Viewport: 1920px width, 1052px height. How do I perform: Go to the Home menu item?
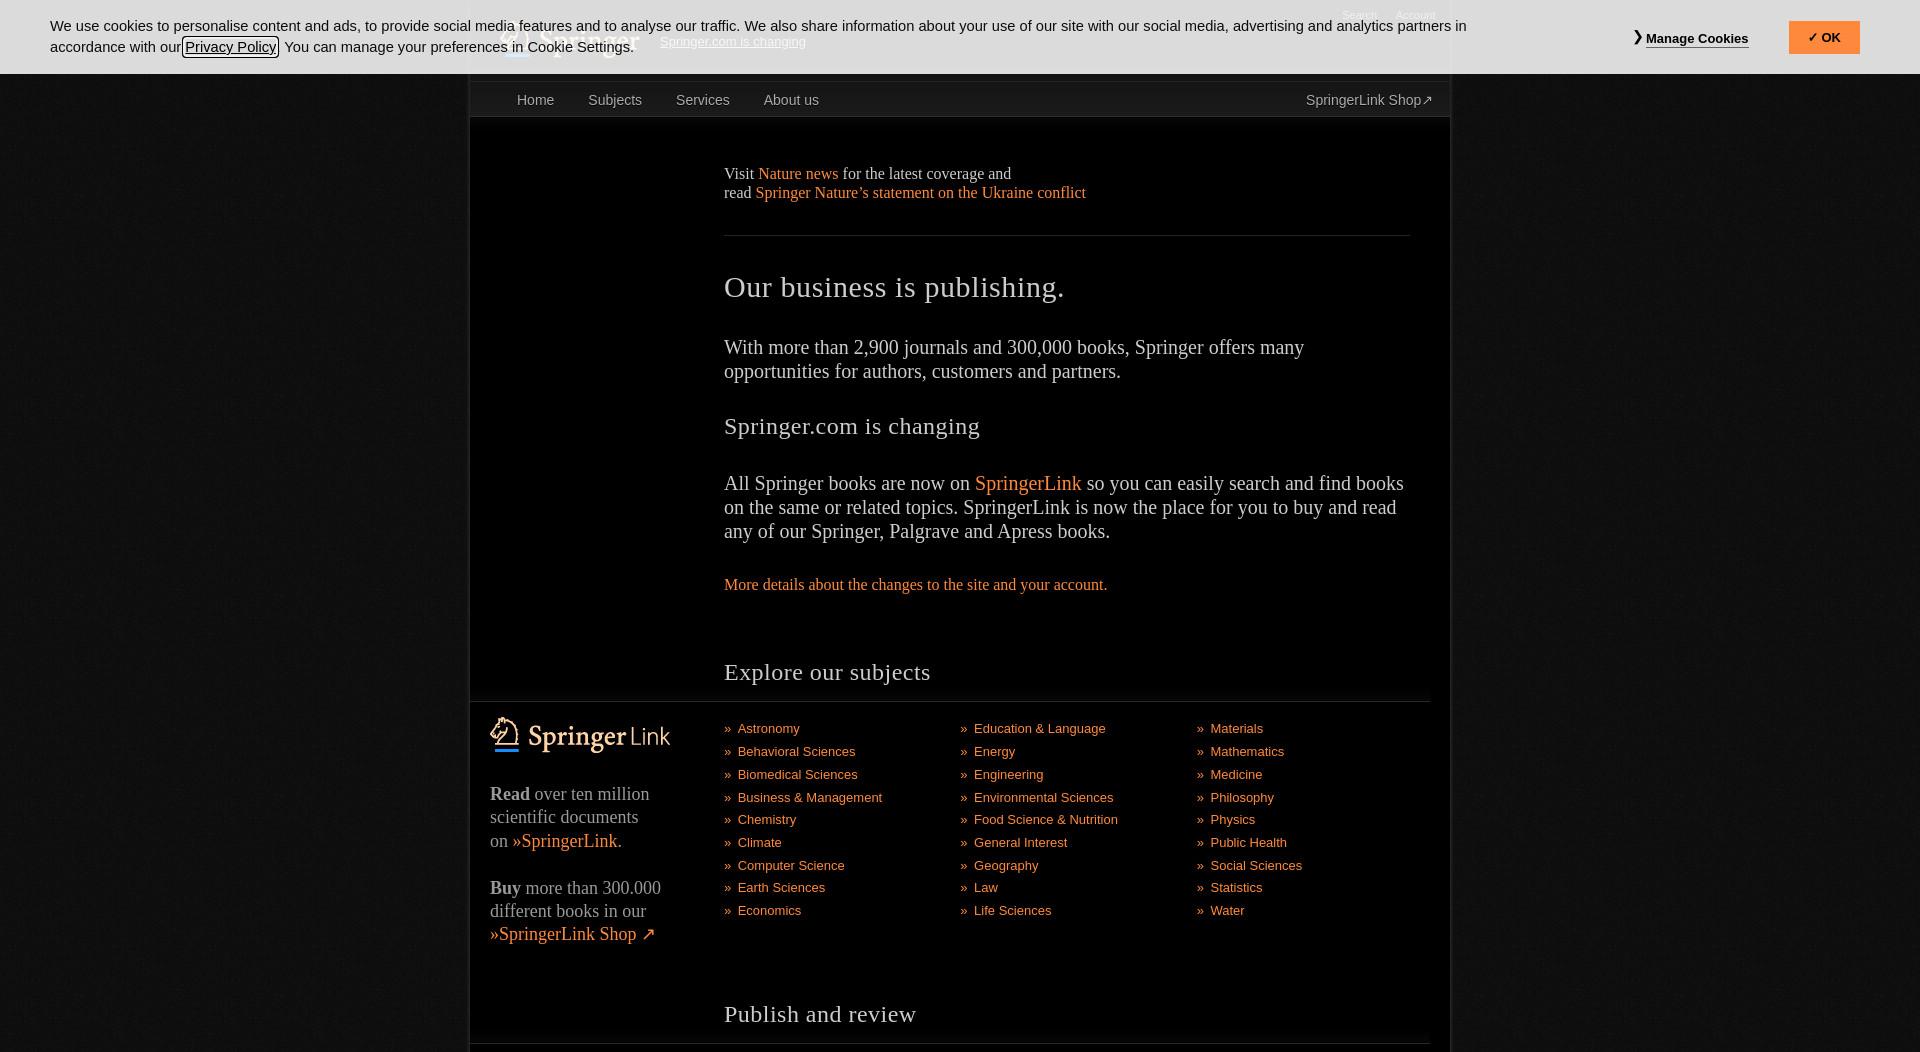click(535, 100)
